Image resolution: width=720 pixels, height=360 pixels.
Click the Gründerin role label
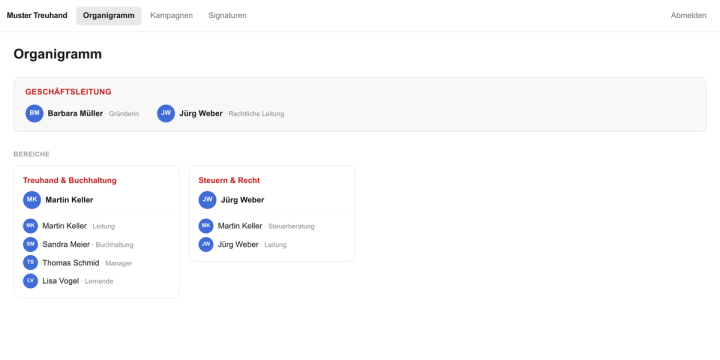point(124,114)
